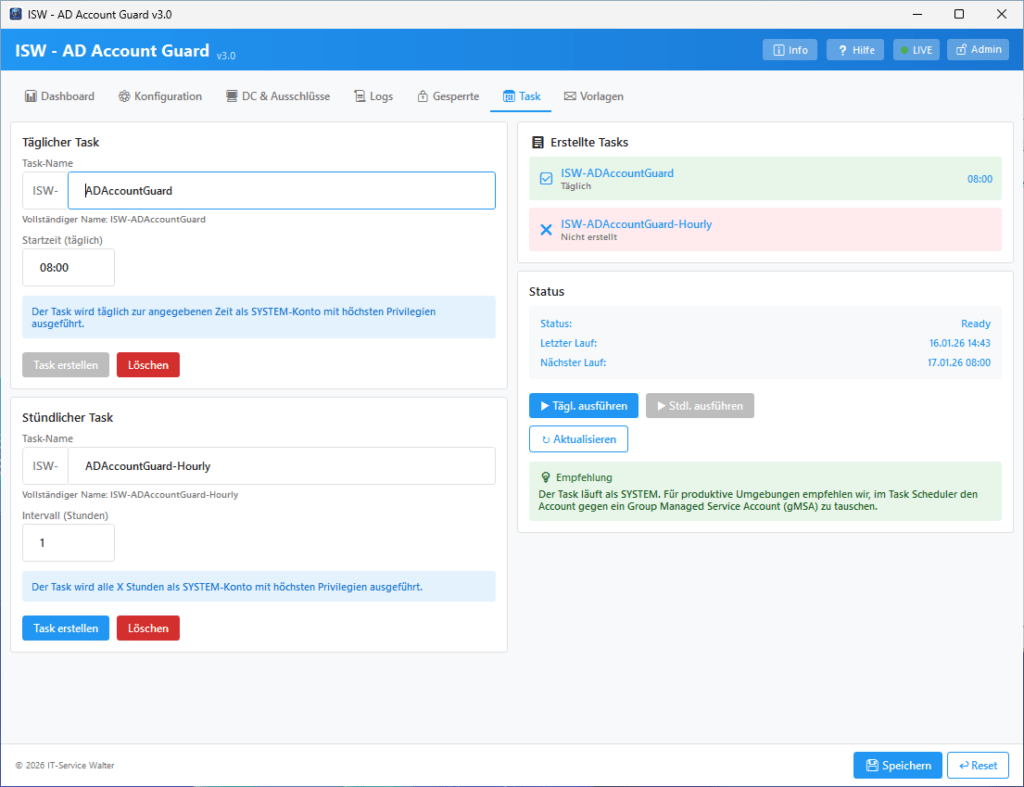The height and width of the screenshot is (787, 1024).
Task: Open the Vorlagen tab
Action: click(x=593, y=96)
